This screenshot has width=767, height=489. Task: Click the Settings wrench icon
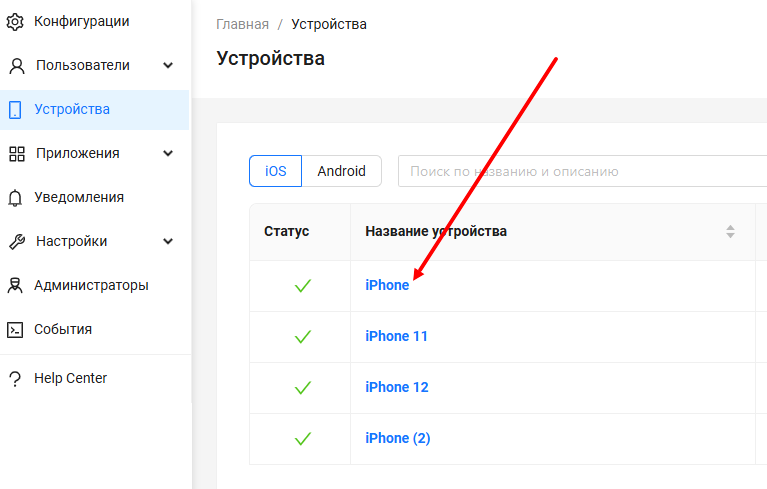16,242
